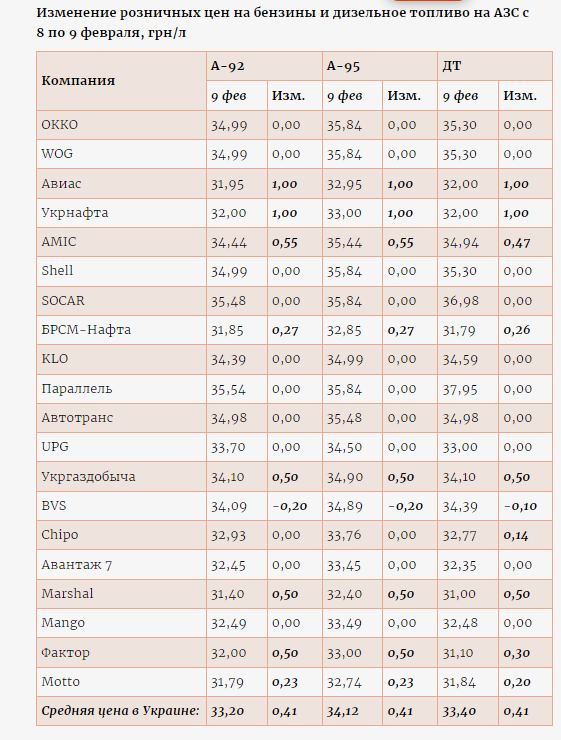
Task: Click the Средняя цена в Украине label
Action: pyautogui.click(x=120, y=711)
